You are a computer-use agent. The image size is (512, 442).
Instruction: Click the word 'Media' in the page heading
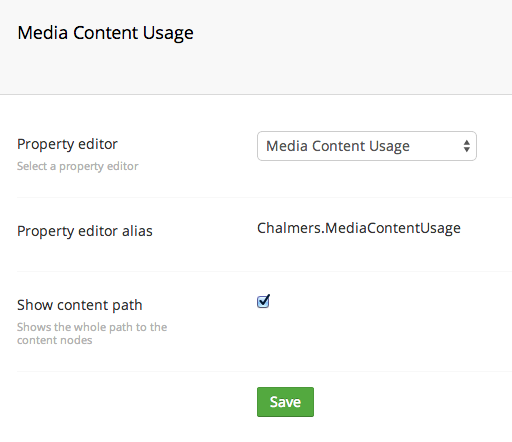pyautogui.click(x=43, y=33)
